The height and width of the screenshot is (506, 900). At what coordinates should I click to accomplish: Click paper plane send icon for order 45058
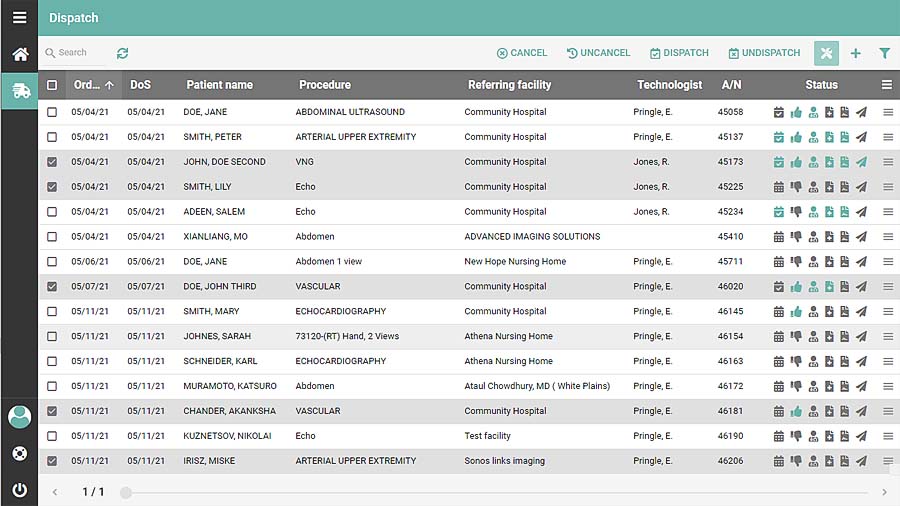click(861, 112)
